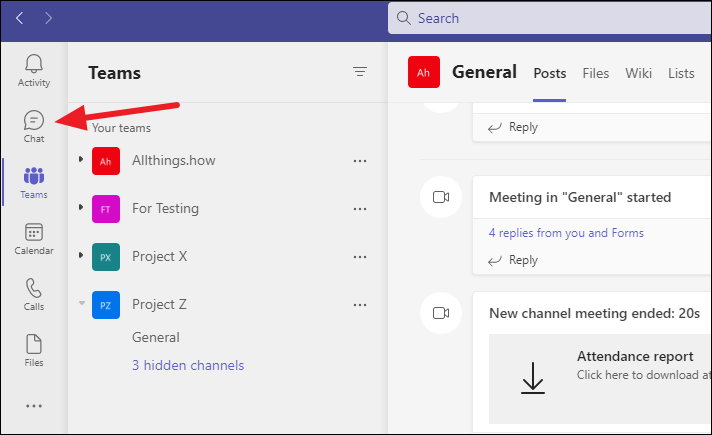Go back with the left arrow

tap(20, 18)
